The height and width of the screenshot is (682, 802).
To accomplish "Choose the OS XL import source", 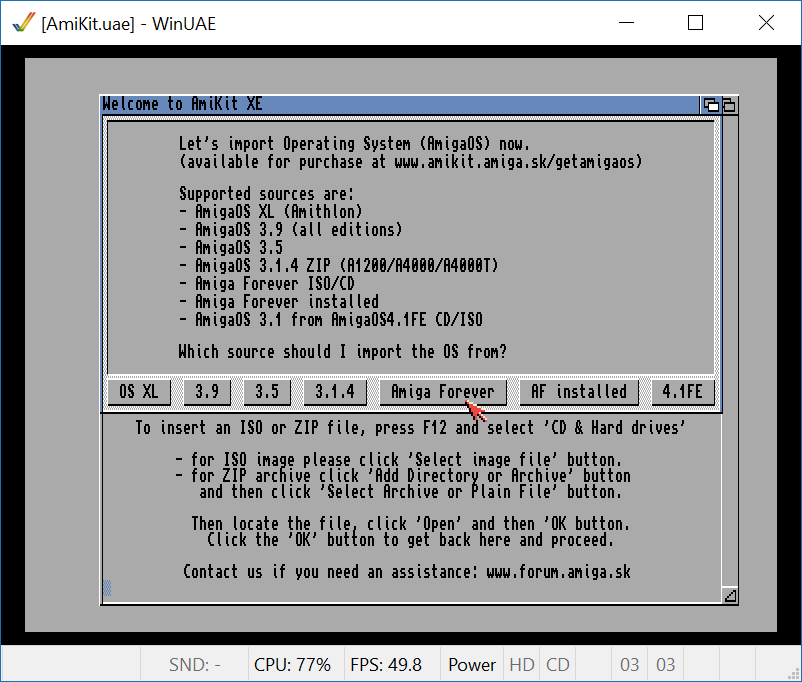I will pos(139,392).
